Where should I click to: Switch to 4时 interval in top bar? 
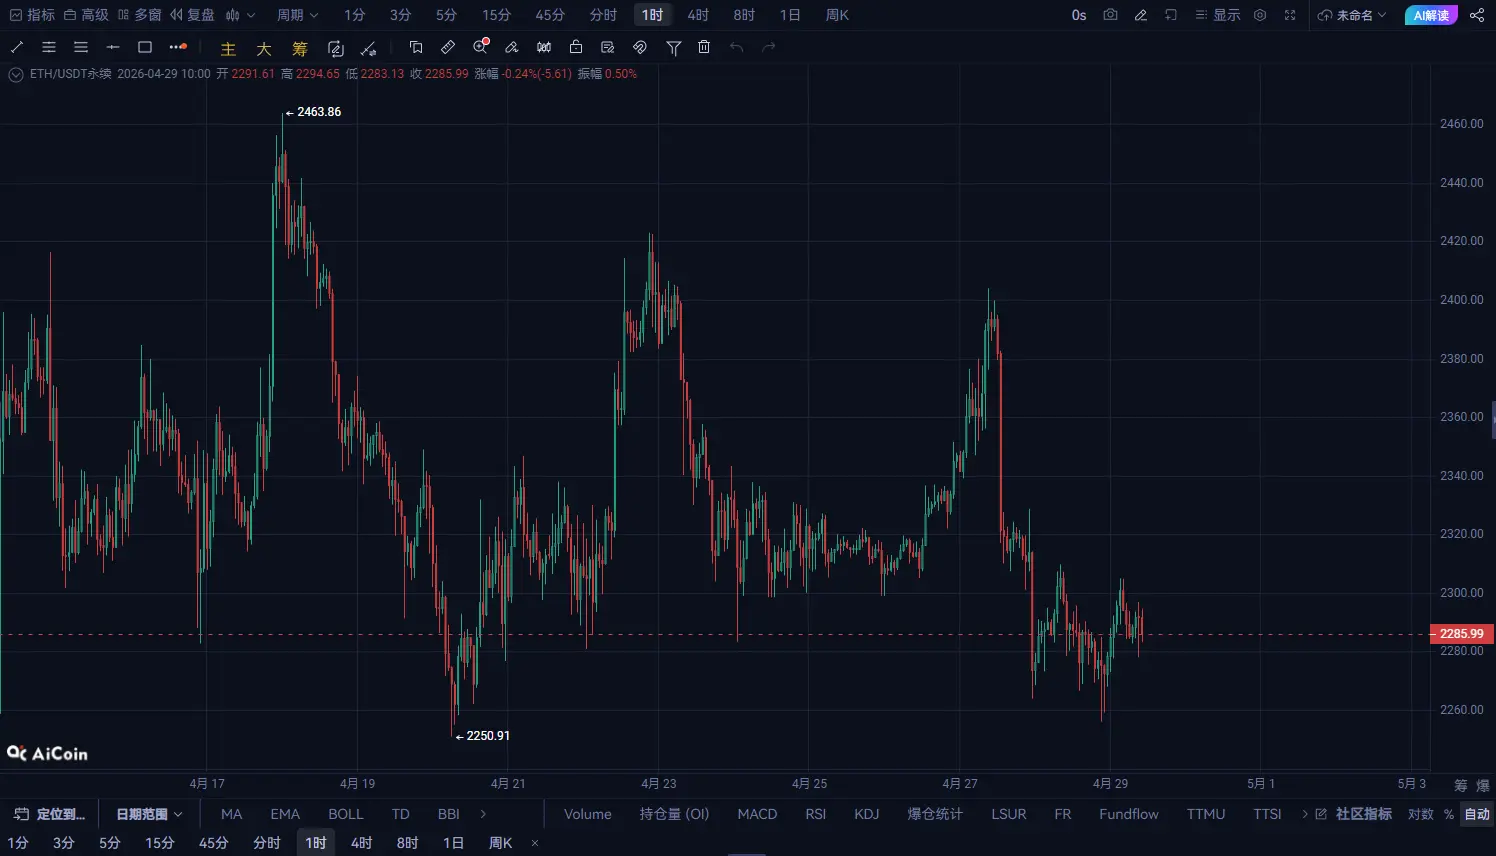point(698,15)
